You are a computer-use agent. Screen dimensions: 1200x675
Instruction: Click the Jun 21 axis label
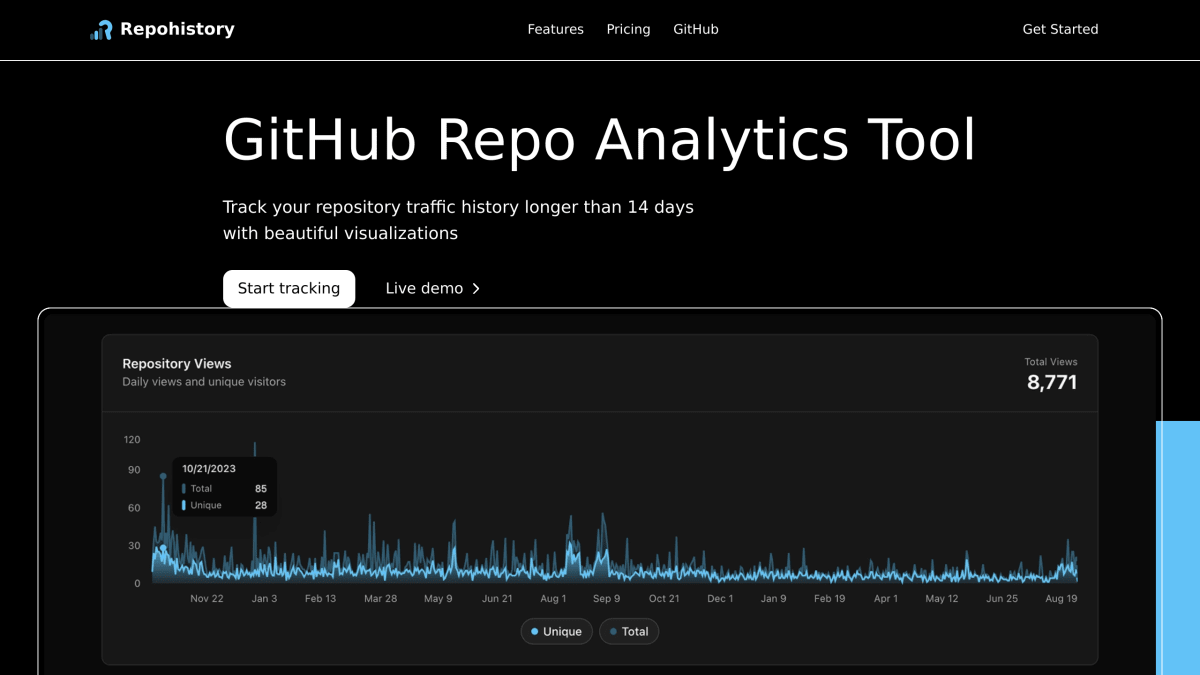pyautogui.click(x=497, y=598)
